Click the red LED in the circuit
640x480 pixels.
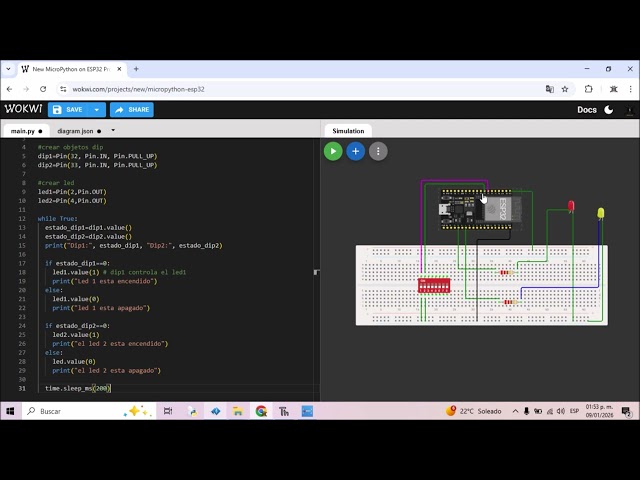(x=571, y=206)
